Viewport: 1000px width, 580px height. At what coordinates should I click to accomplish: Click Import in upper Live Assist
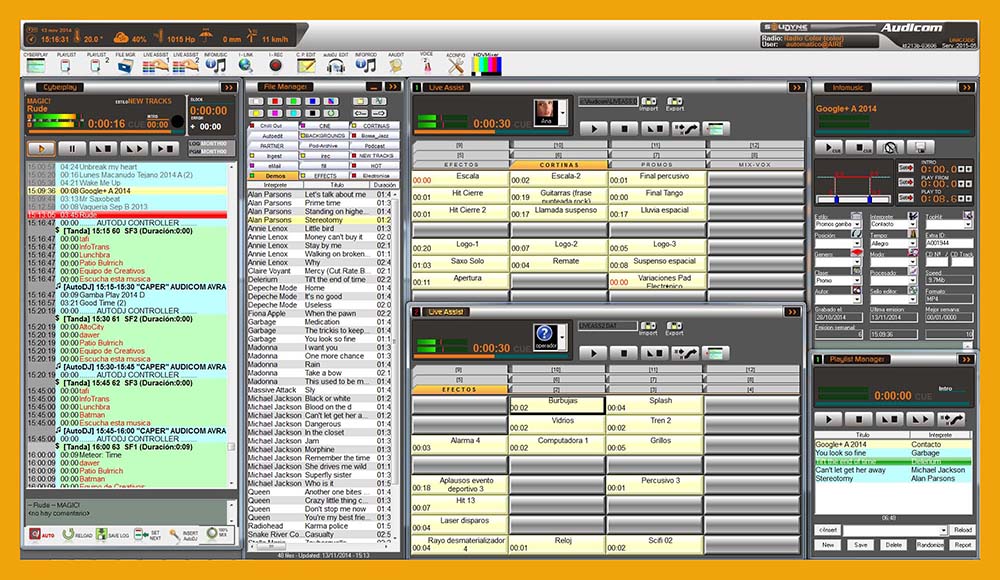click(649, 104)
